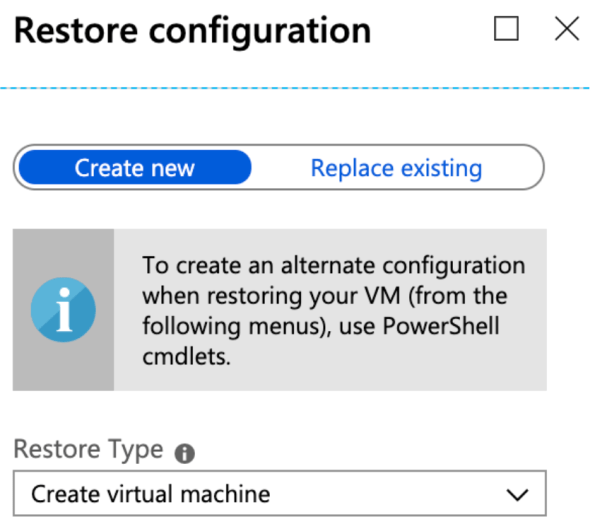Viewport: 595px width, 529px height.
Task: Click the Restore configuration title
Action: pos(192,31)
